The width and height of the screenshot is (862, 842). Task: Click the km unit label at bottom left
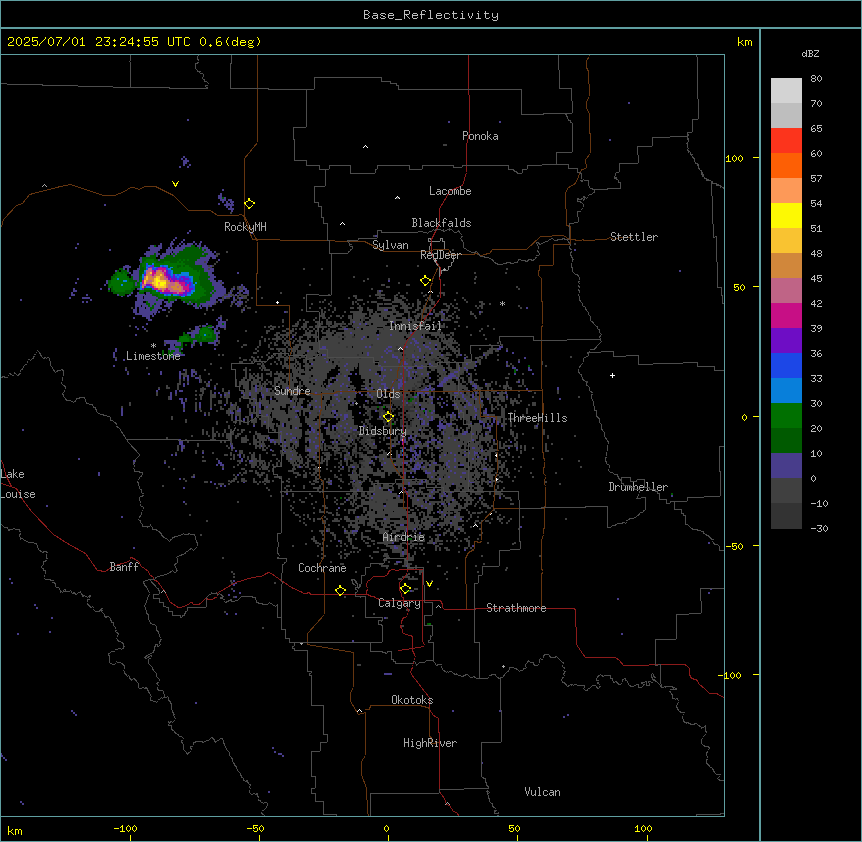point(15,830)
